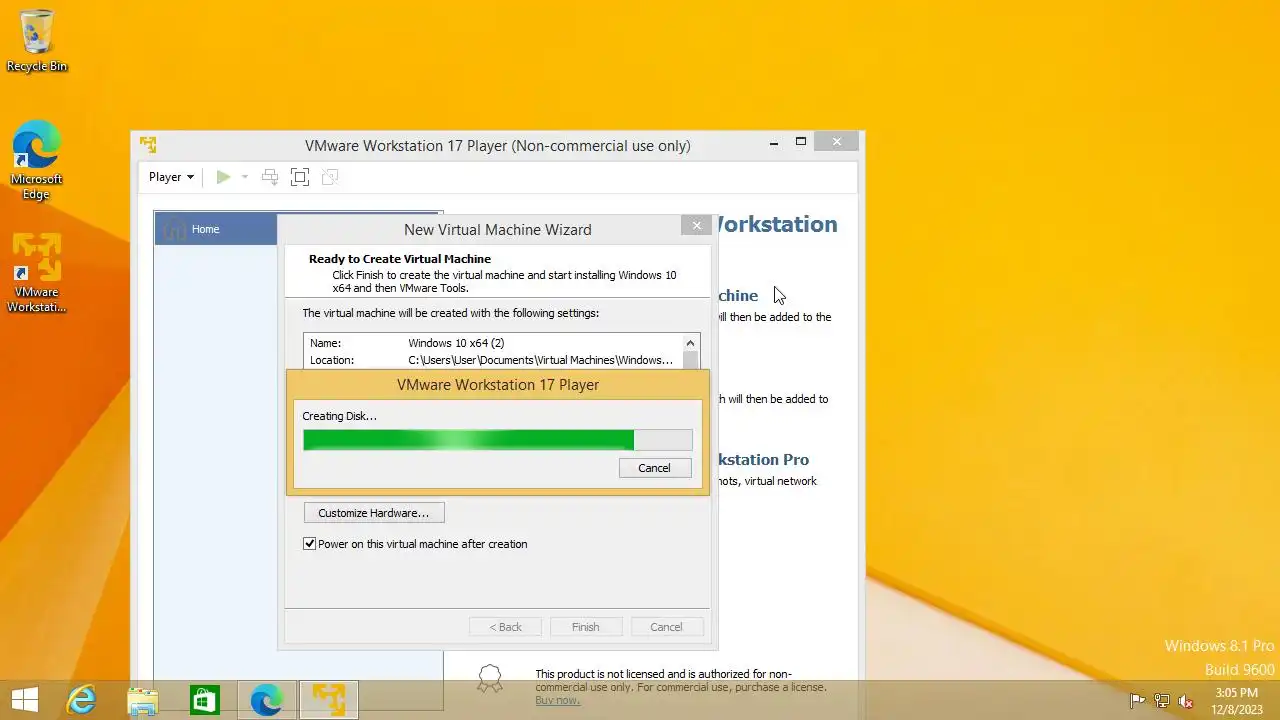
Task: Open VMware Workstation desktop shortcut
Action: (37, 273)
